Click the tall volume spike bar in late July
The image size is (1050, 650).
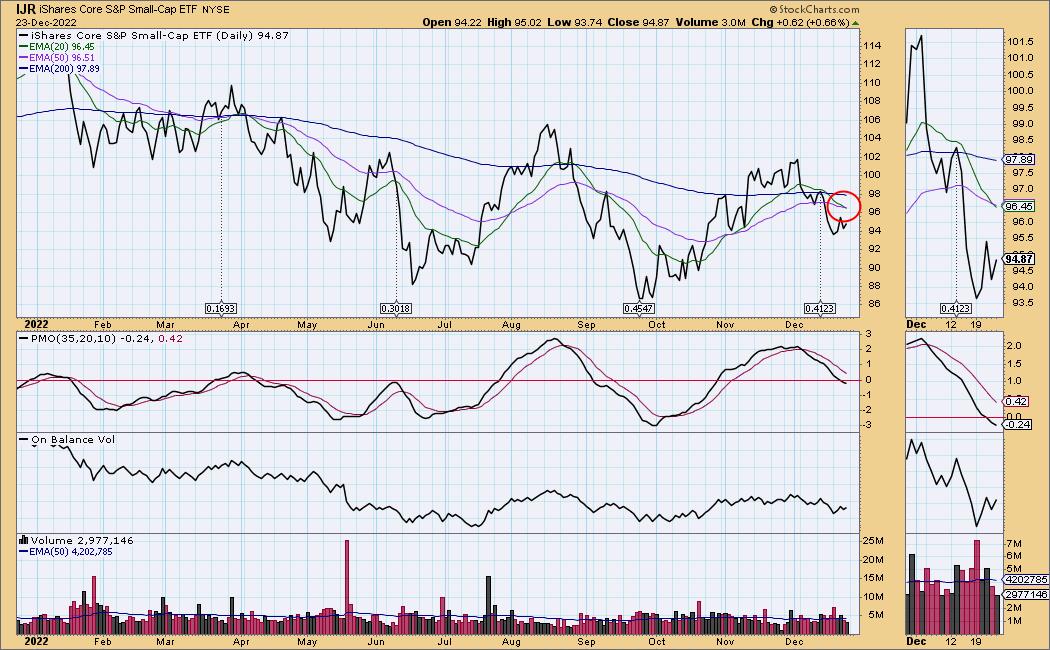coord(489,605)
